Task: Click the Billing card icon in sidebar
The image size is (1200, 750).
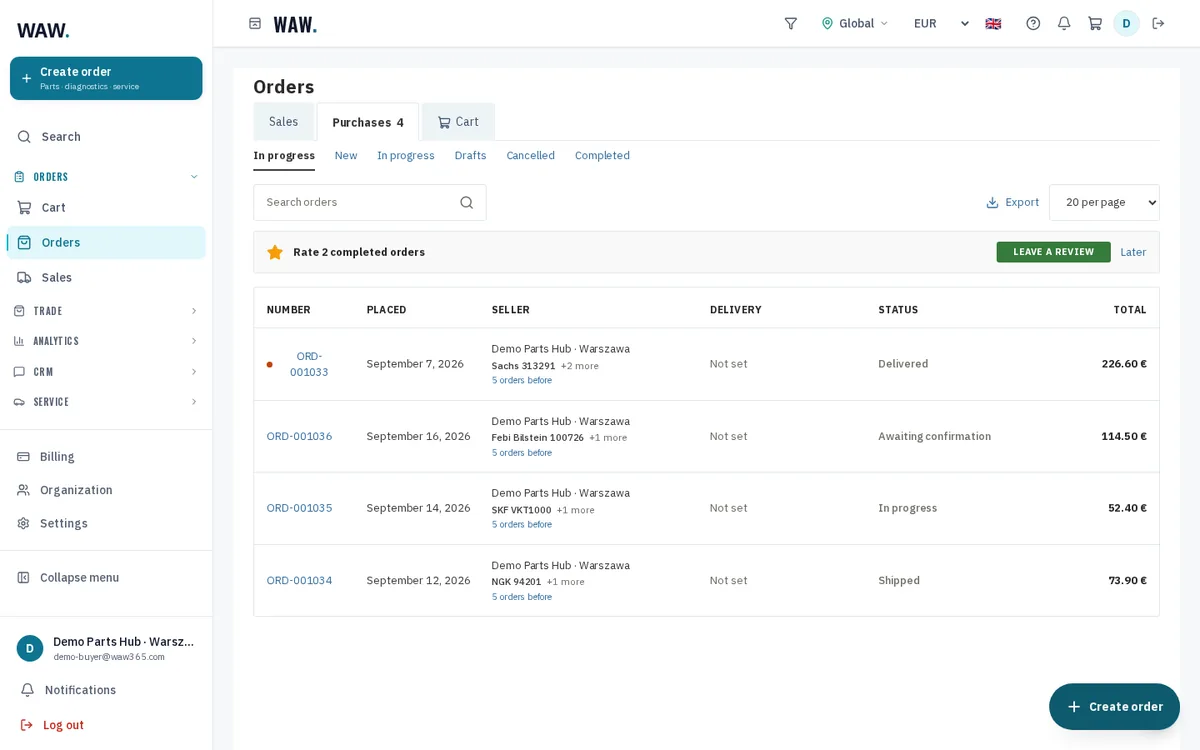Action: point(23,456)
